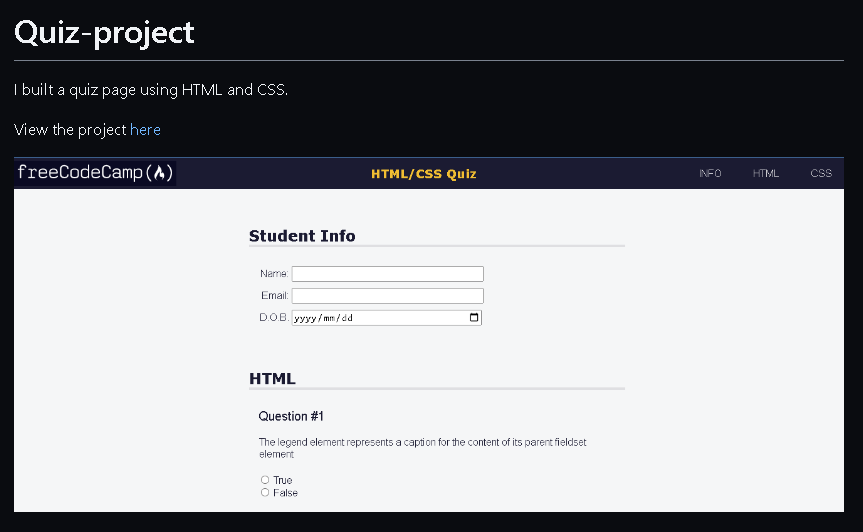Open the calendar picker in the D.O.B. field
The width and height of the screenshot is (863, 532).
(x=474, y=318)
